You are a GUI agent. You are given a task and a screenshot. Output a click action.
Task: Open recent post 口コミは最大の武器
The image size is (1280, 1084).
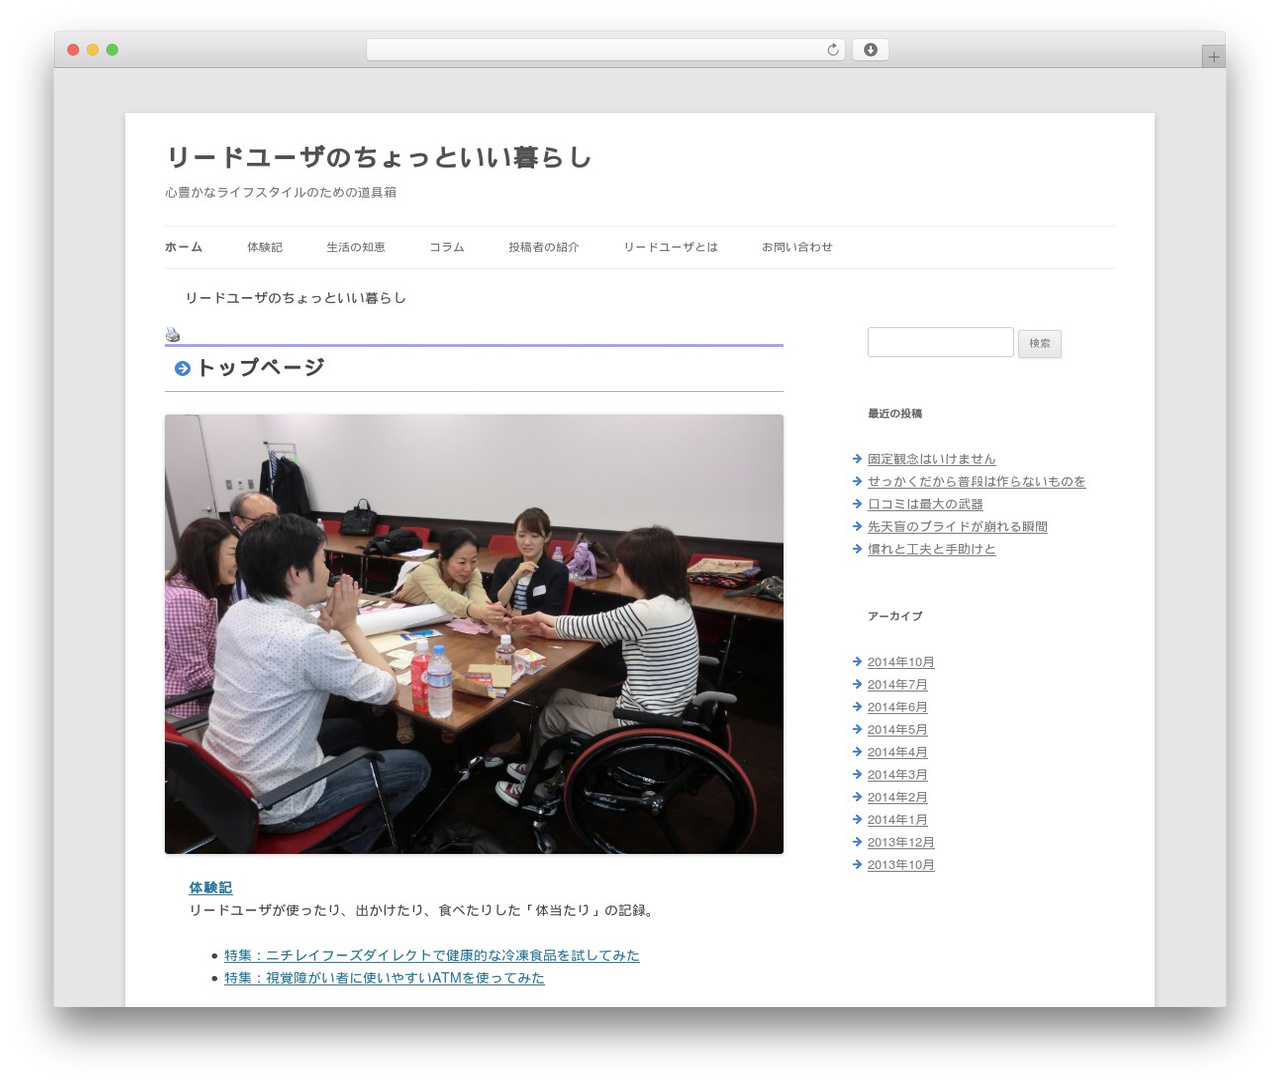[925, 504]
